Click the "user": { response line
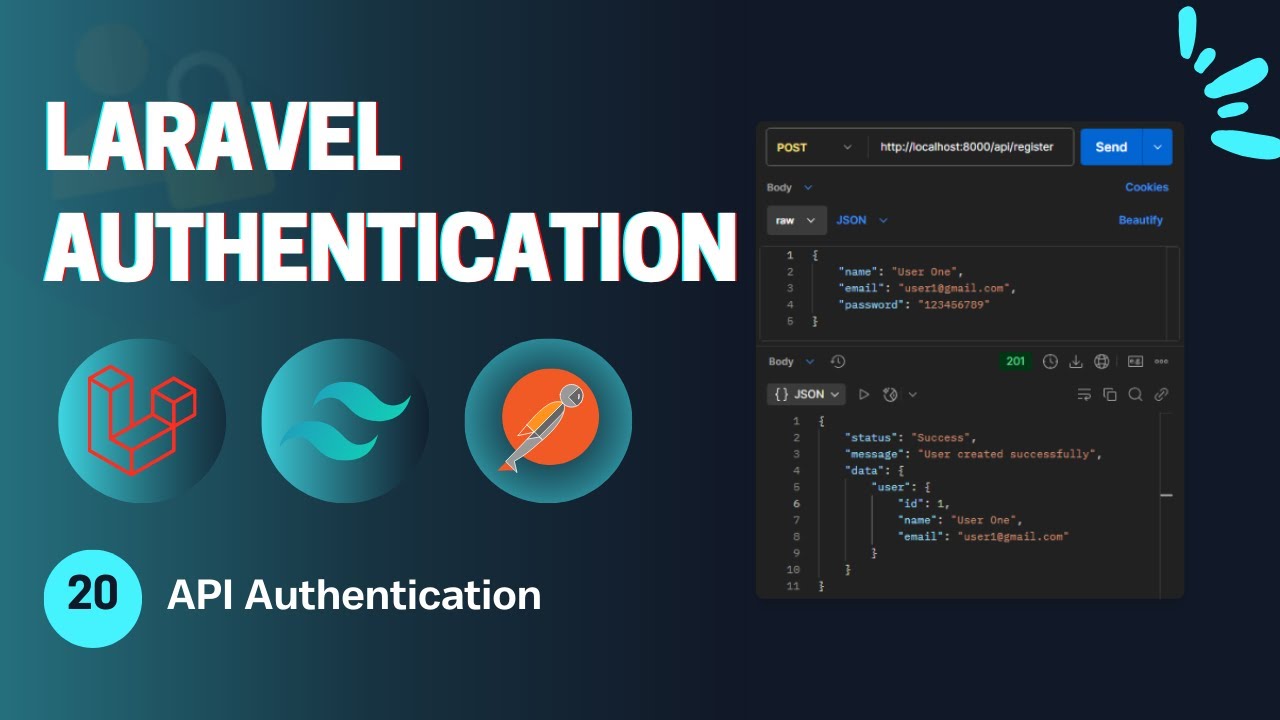 (x=901, y=487)
